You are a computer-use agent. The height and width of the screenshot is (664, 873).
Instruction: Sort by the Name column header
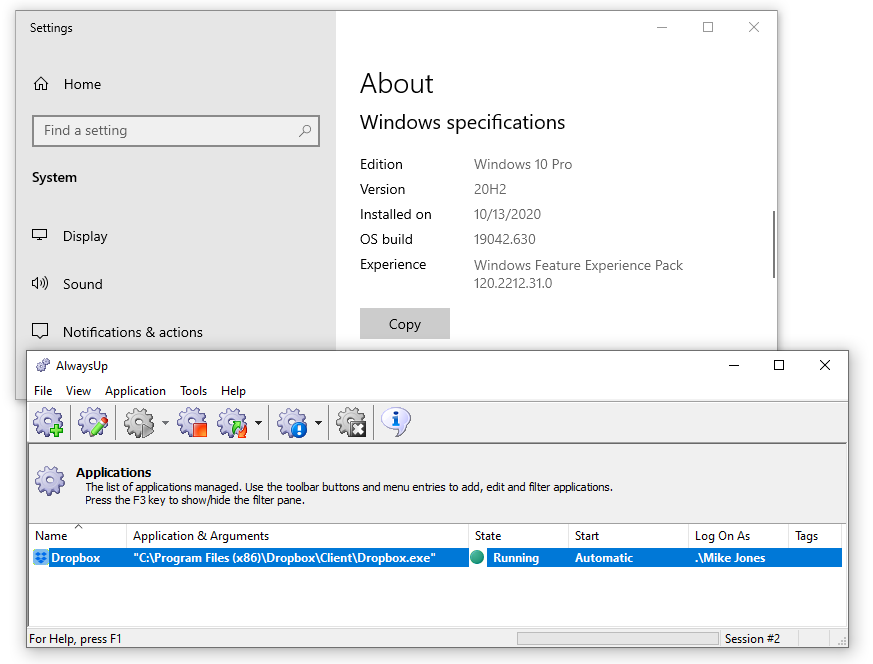pyautogui.click(x=77, y=535)
